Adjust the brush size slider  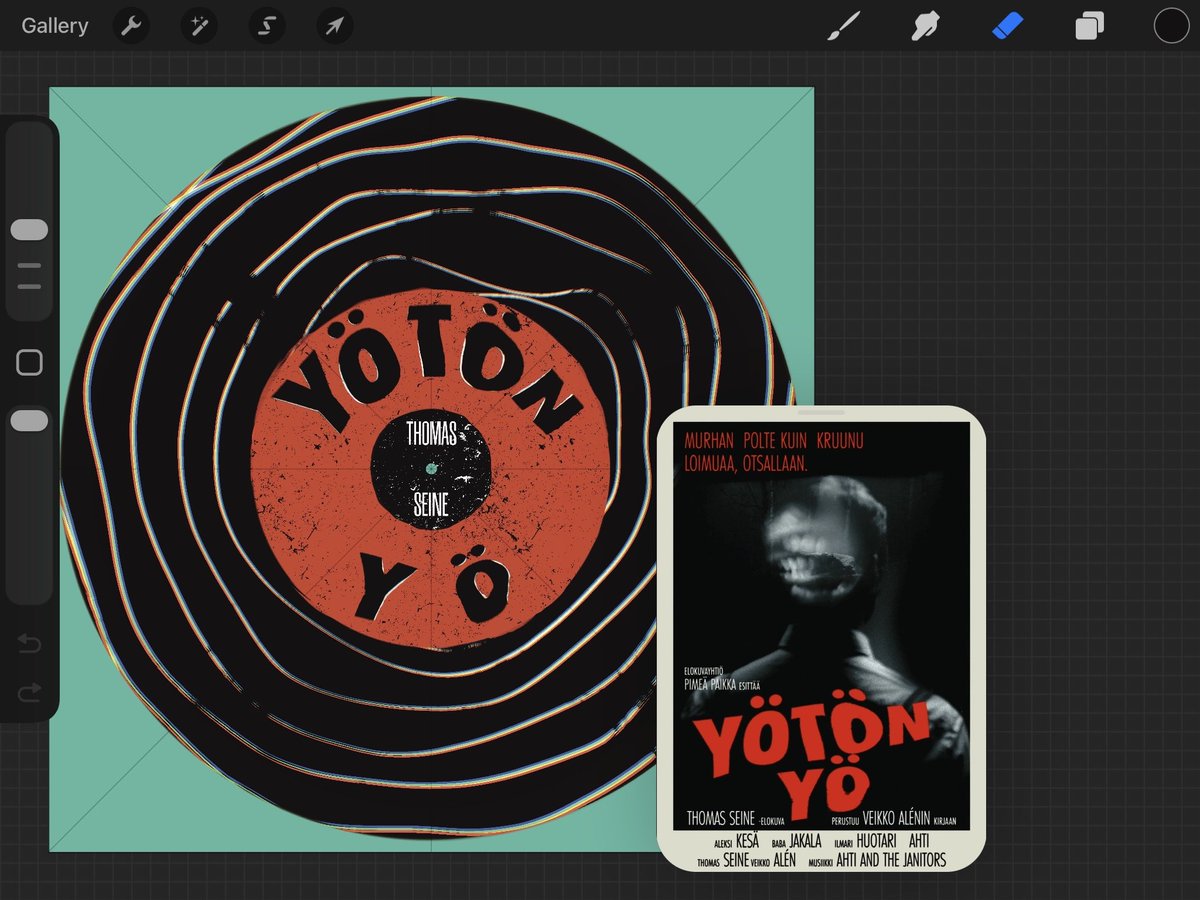pos(29,230)
